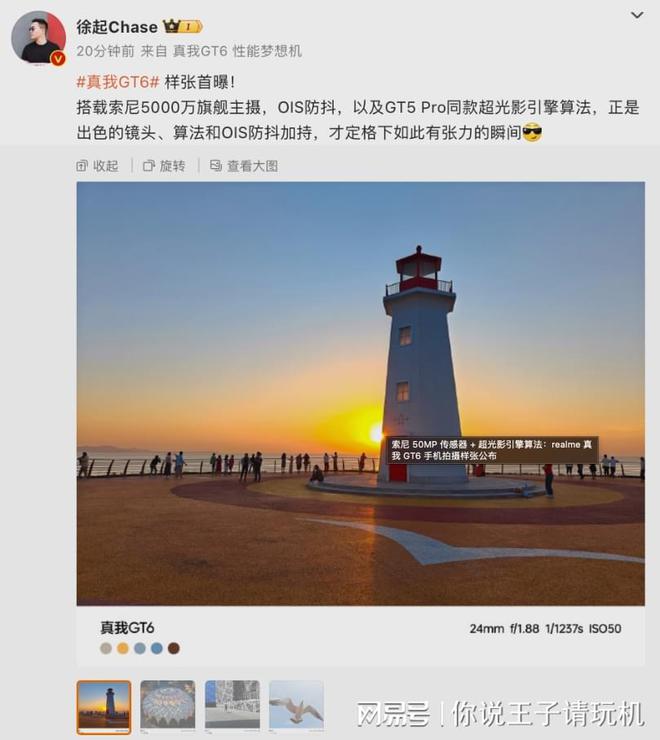Select the third street-scene thumbnail
The width and height of the screenshot is (660, 740).
(232, 706)
